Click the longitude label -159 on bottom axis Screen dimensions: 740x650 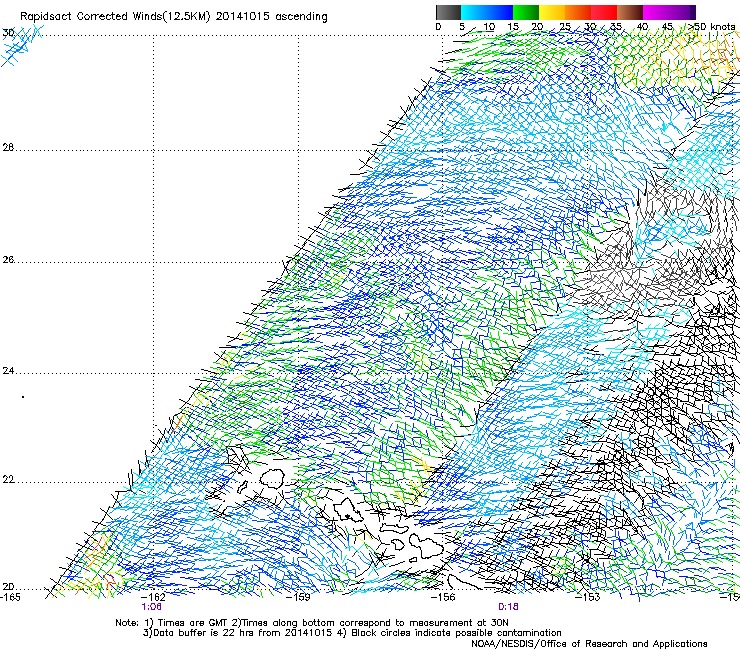point(299,597)
